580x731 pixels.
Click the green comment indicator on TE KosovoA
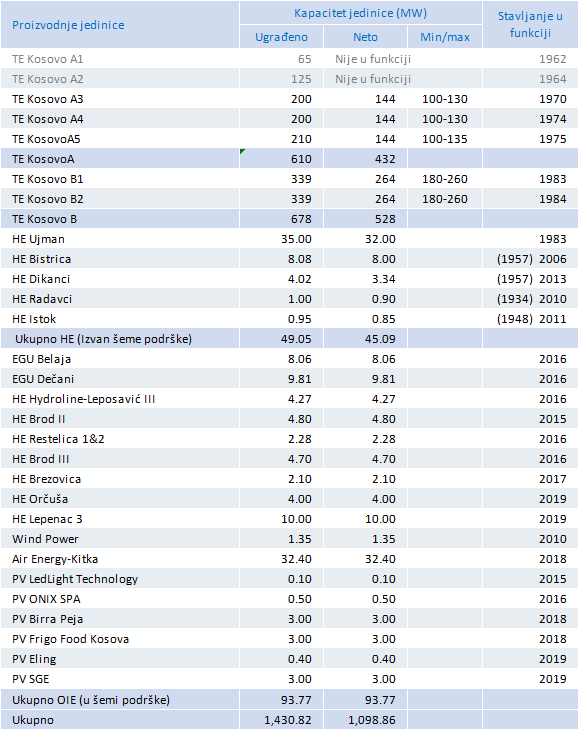(242, 151)
